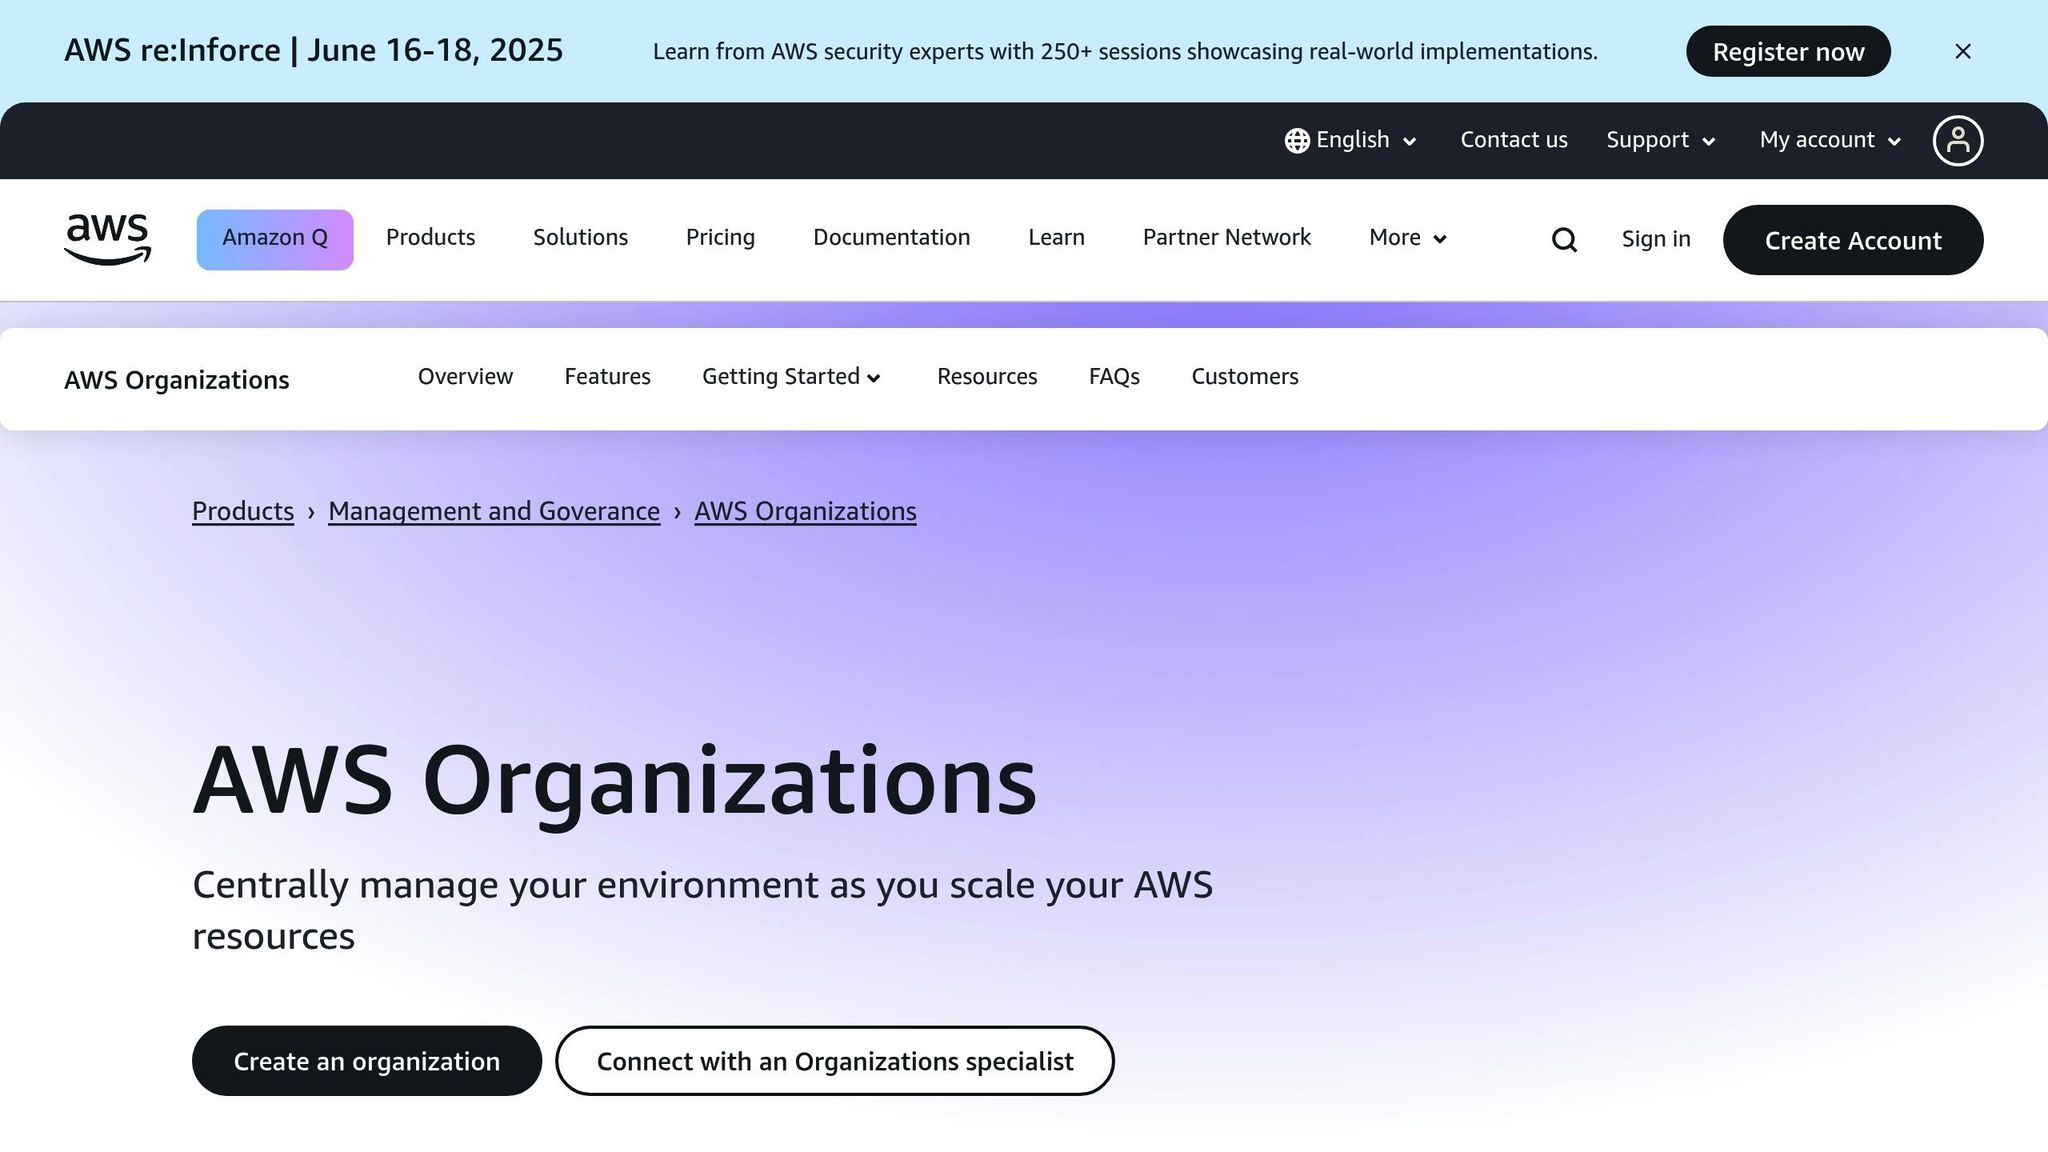
Task: Open the Solutions nav menu
Action: coord(580,238)
